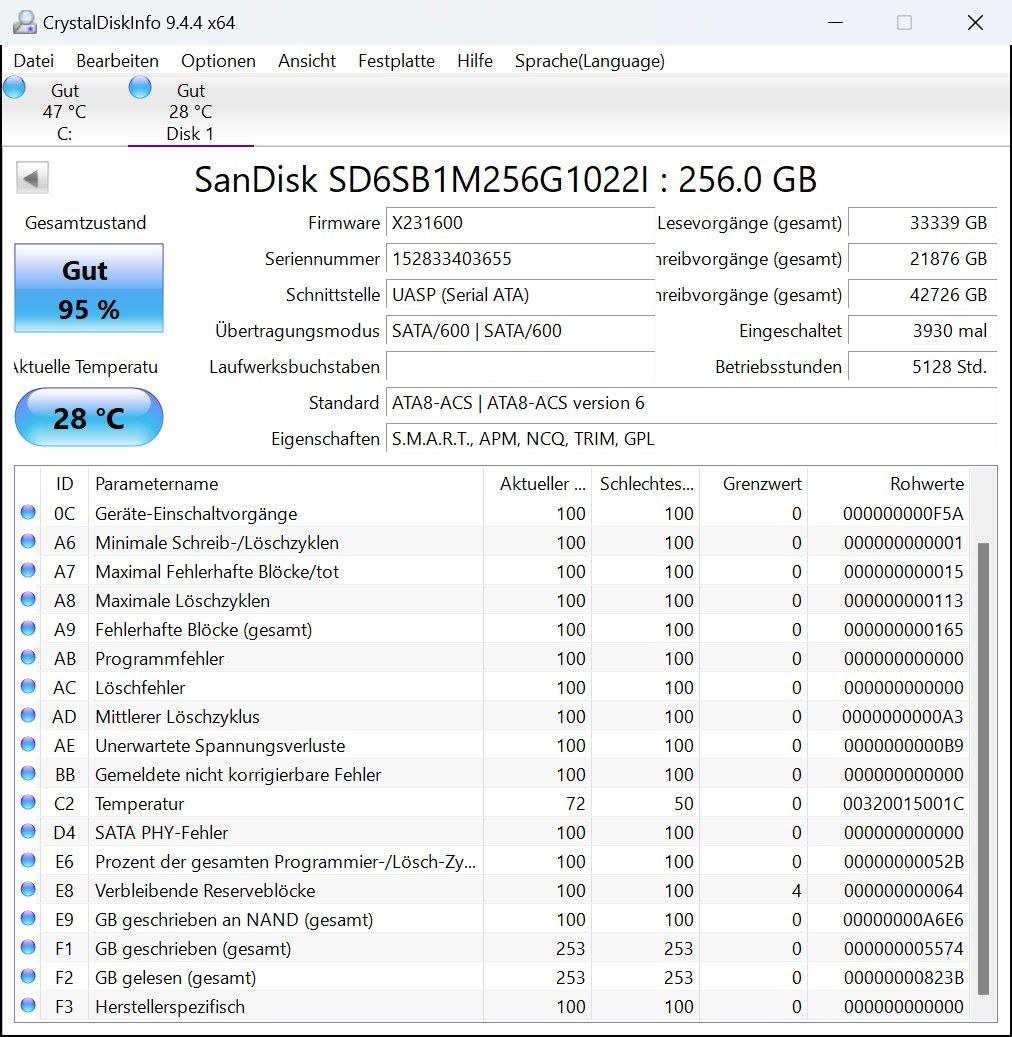Open the Bearbeiten menu
The image size is (1012, 1037).
coord(117,61)
